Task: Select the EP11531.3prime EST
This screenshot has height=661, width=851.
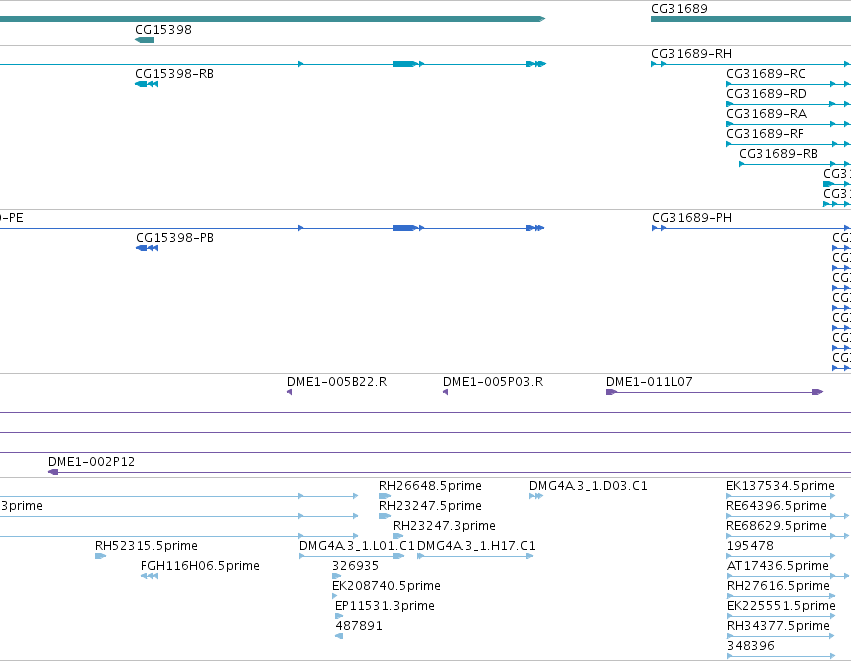Action: pyautogui.click(x=385, y=606)
